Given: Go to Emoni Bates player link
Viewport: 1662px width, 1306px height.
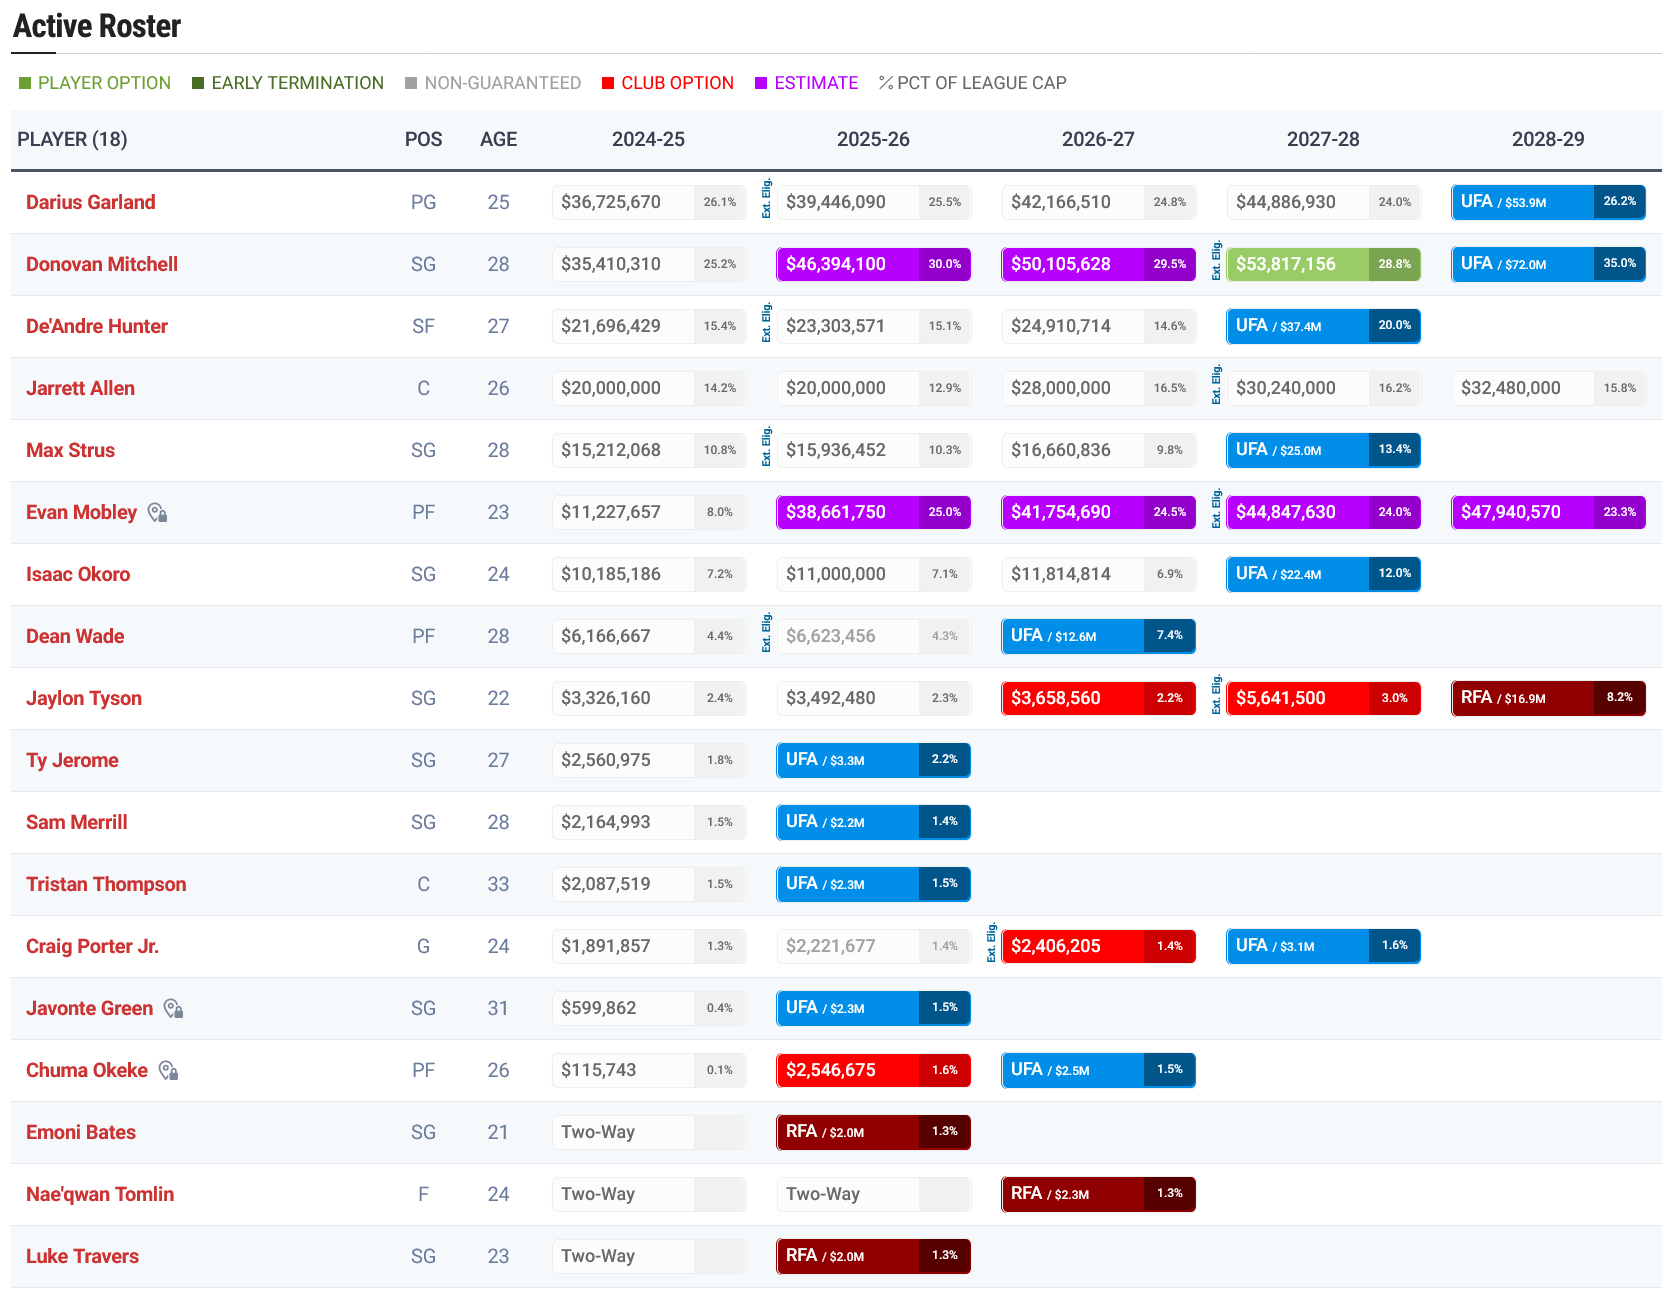Looking at the screenshot, I should [x=81, y=1132].
